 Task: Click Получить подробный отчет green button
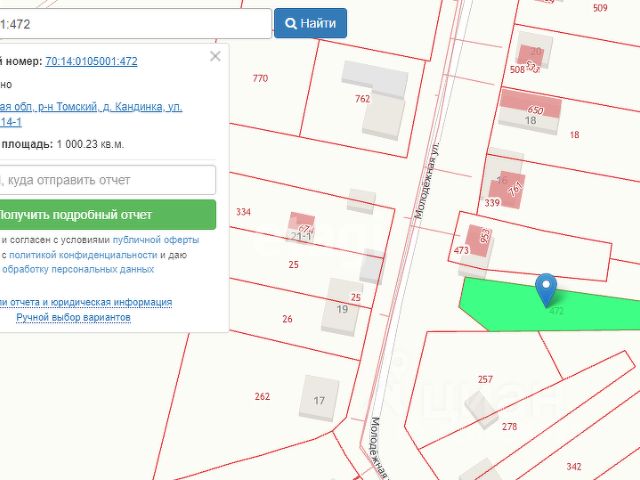point(107,215)
